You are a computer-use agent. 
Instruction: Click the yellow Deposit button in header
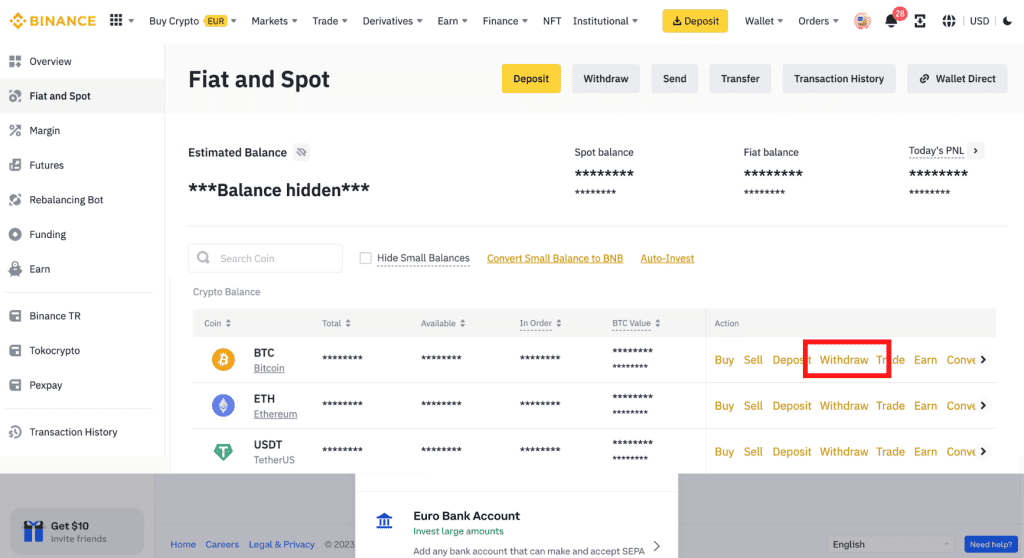click(695, 21)
